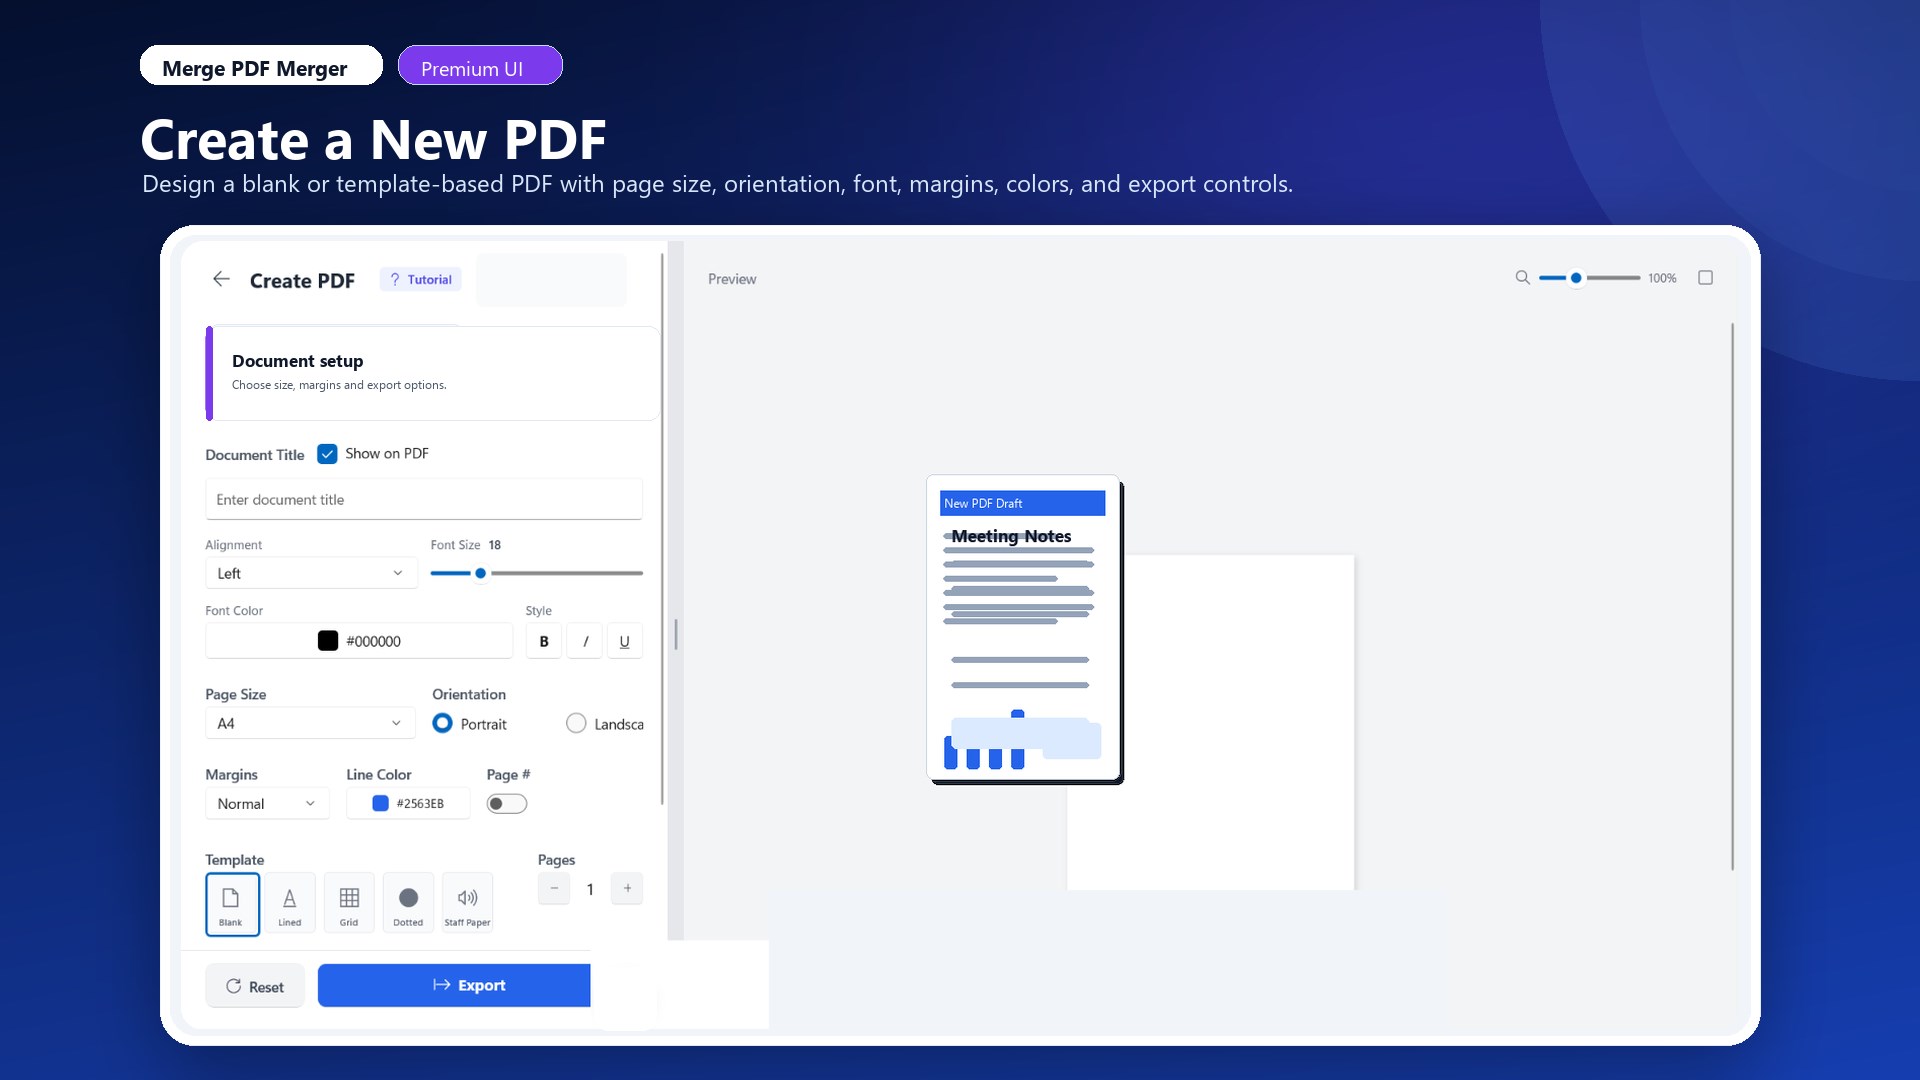Click the blue Line Color swatch

tap(380, 803)
